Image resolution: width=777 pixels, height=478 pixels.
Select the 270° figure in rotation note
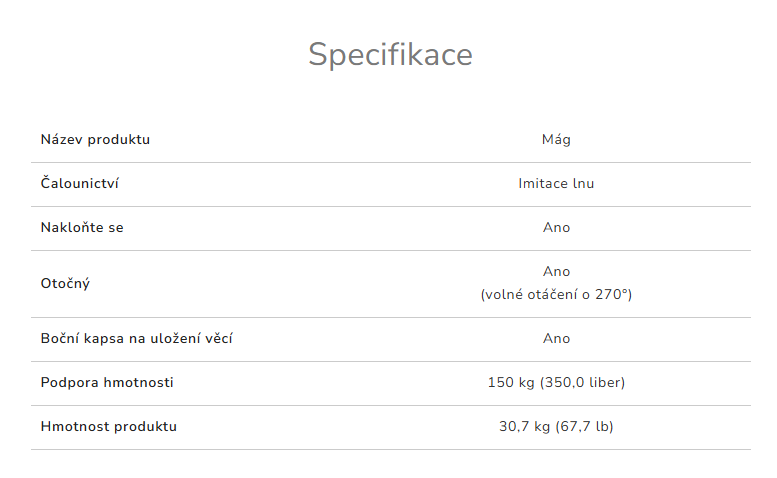611,294
